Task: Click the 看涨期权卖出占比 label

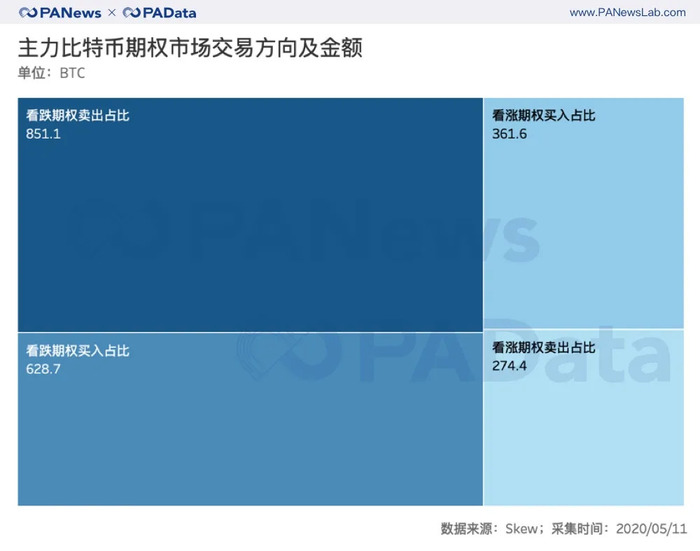Action: tap(544, 348)
